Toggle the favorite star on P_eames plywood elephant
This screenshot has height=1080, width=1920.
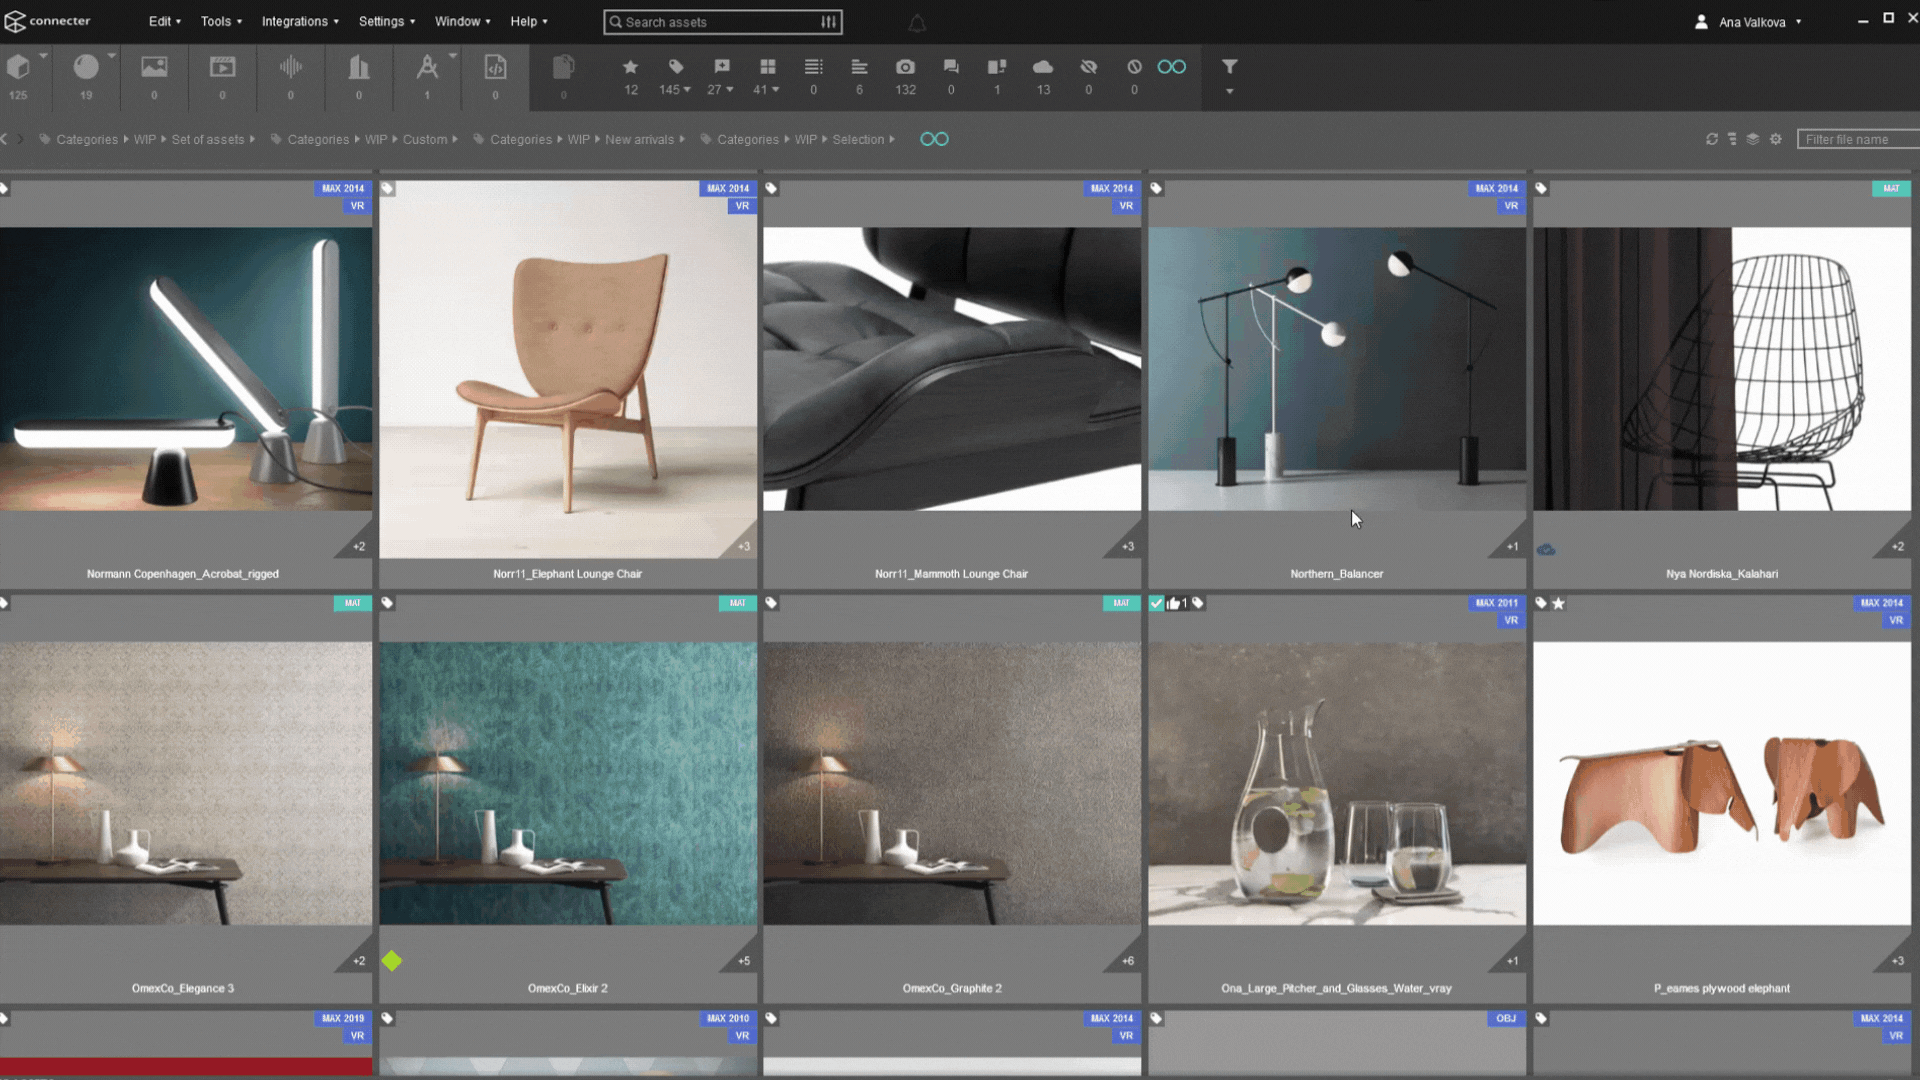click(1558, 603)
